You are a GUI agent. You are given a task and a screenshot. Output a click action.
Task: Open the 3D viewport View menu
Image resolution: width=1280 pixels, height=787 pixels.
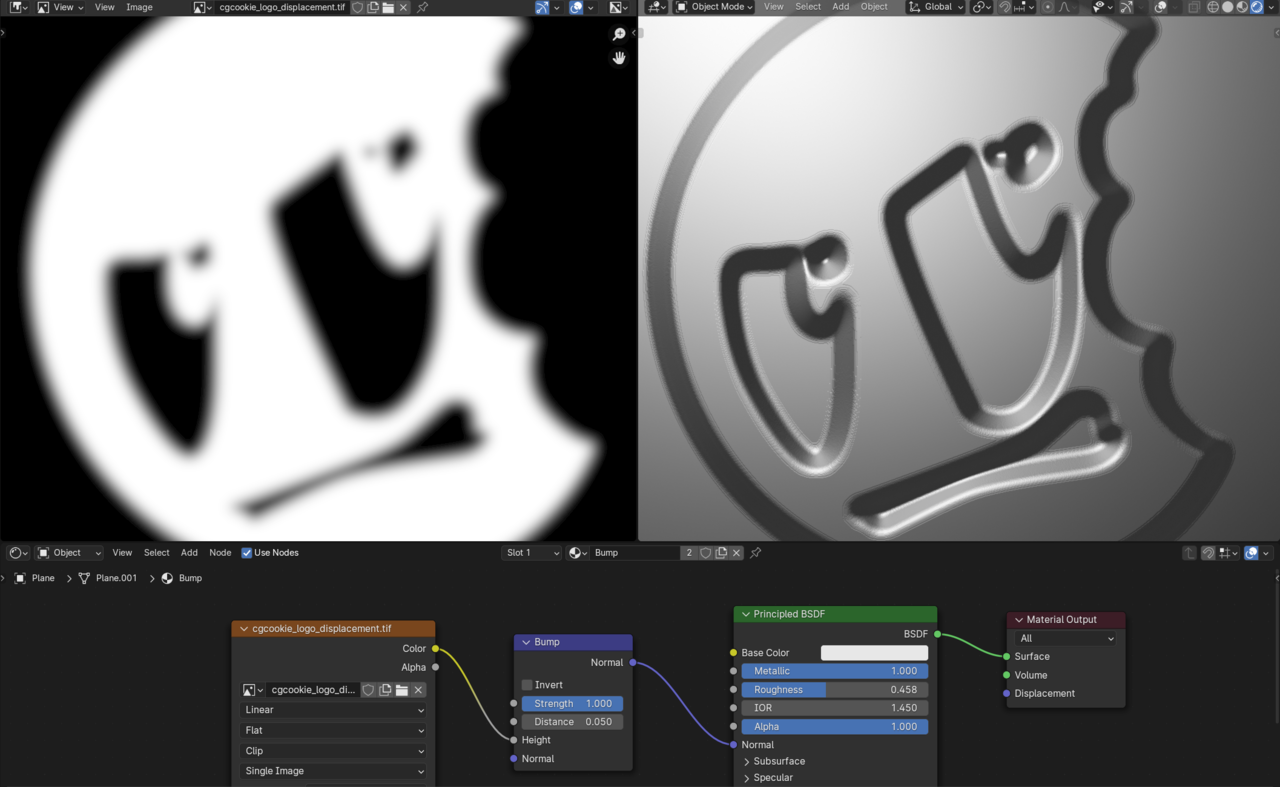tap(774, 7)
